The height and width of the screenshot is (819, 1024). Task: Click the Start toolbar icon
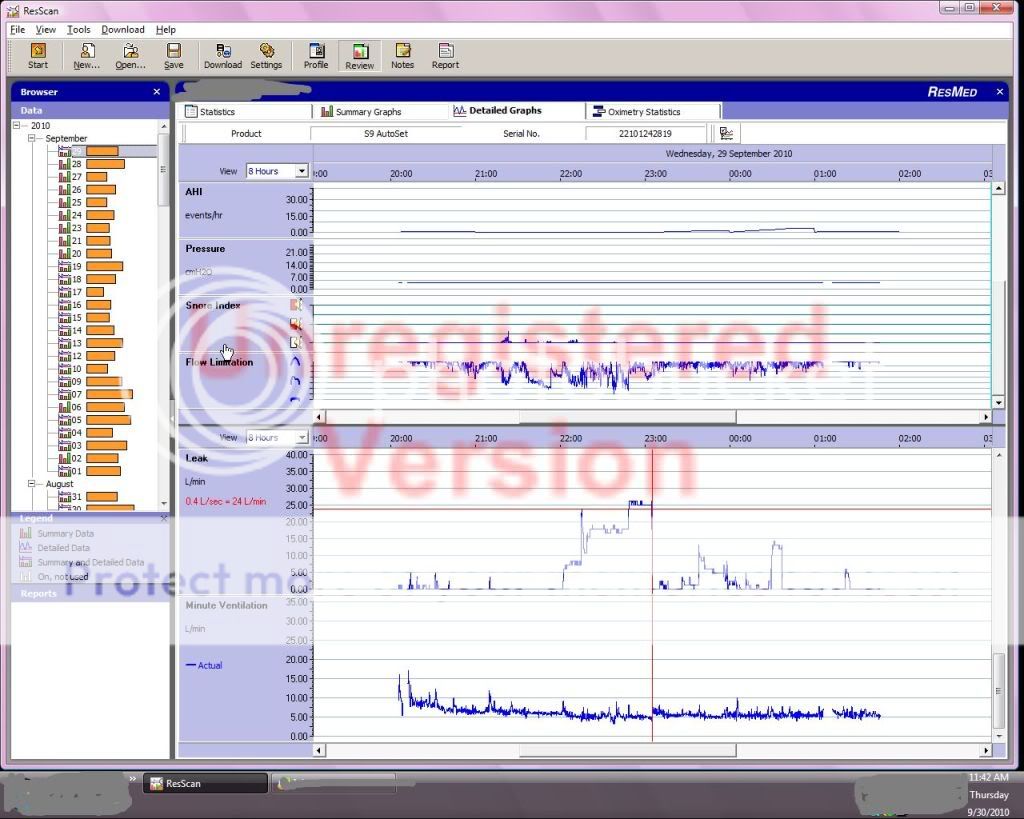click(38, 56)
